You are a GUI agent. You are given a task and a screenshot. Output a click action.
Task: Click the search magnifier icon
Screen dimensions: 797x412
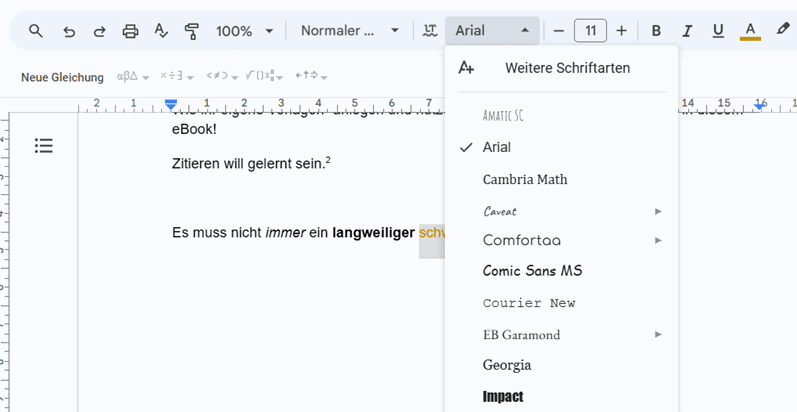[36, 31]
